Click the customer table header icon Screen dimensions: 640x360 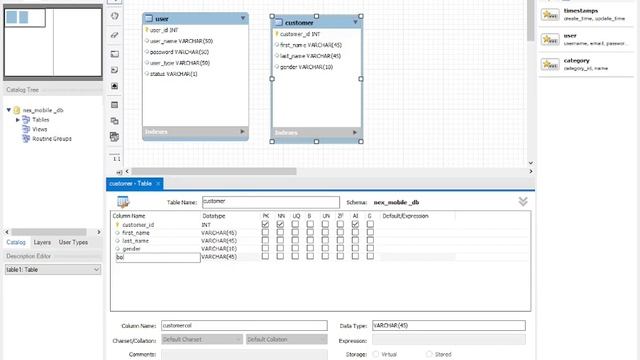[x=279, y=22]
